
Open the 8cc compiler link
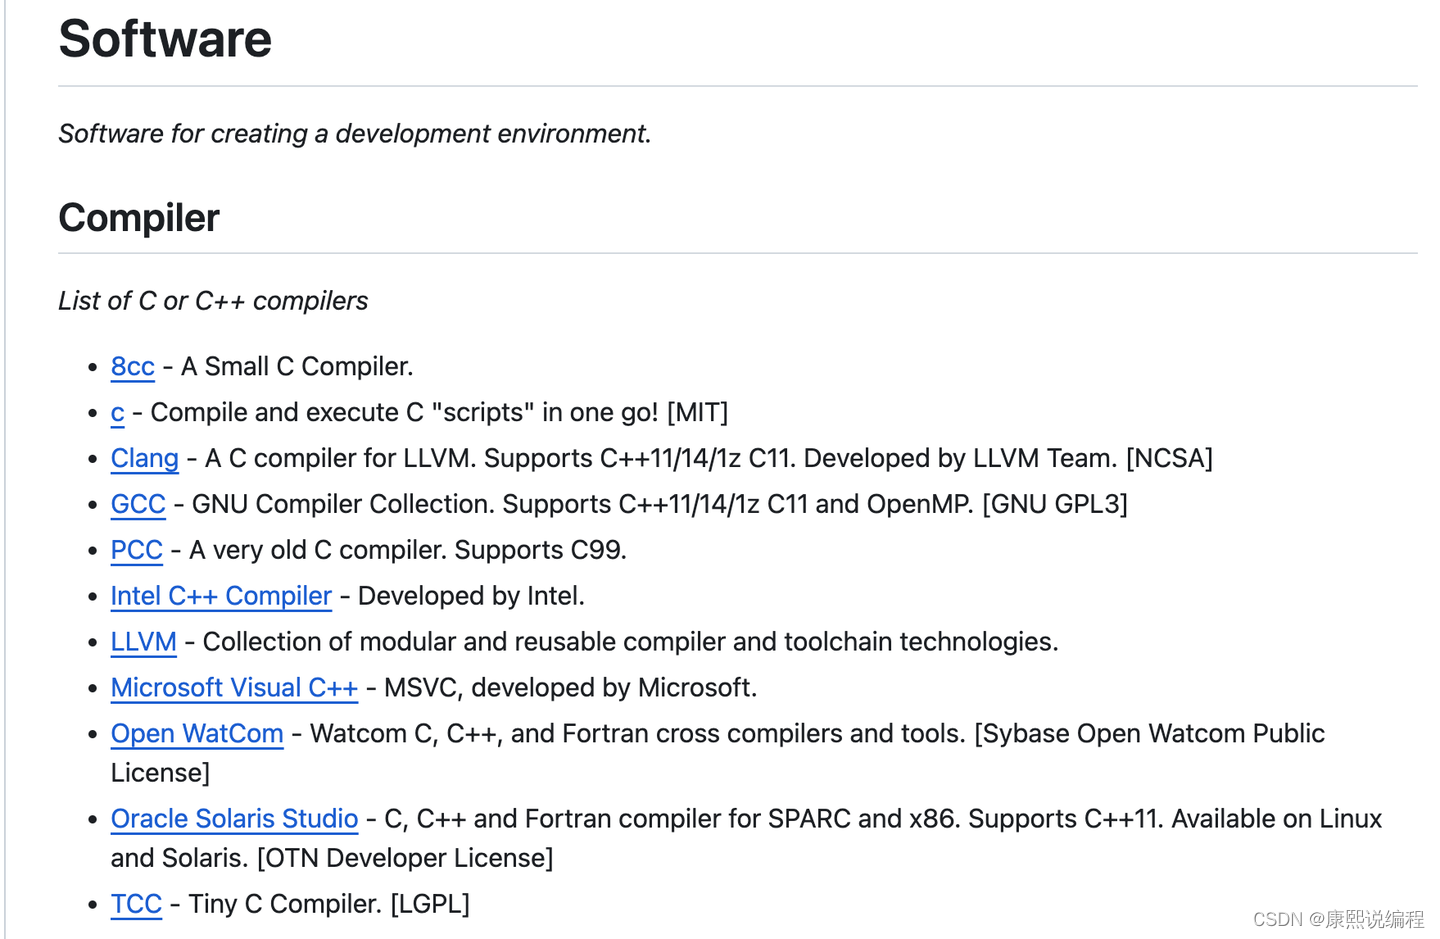pyautogui.click(x=132, y=367)
